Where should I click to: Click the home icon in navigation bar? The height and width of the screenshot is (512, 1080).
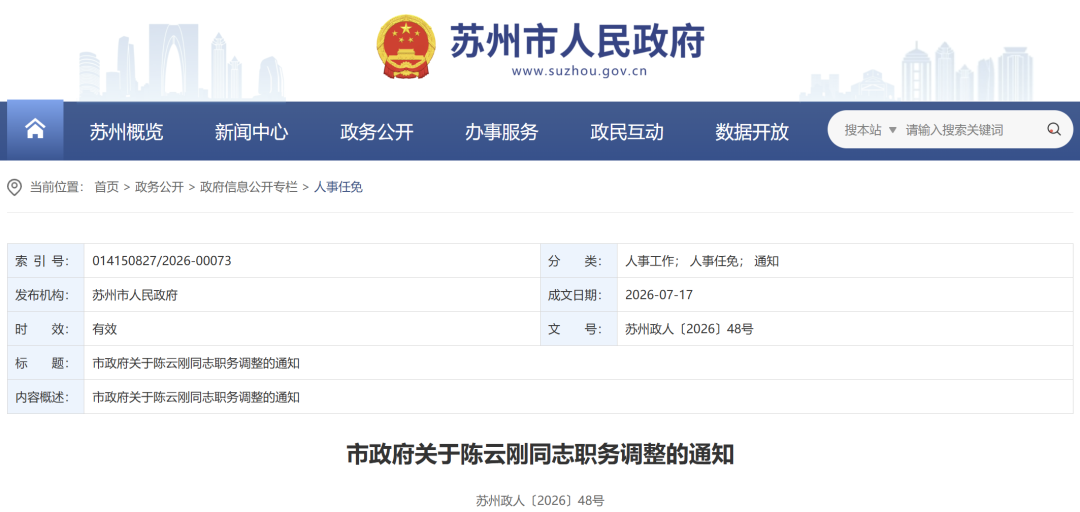coord(35,130)
